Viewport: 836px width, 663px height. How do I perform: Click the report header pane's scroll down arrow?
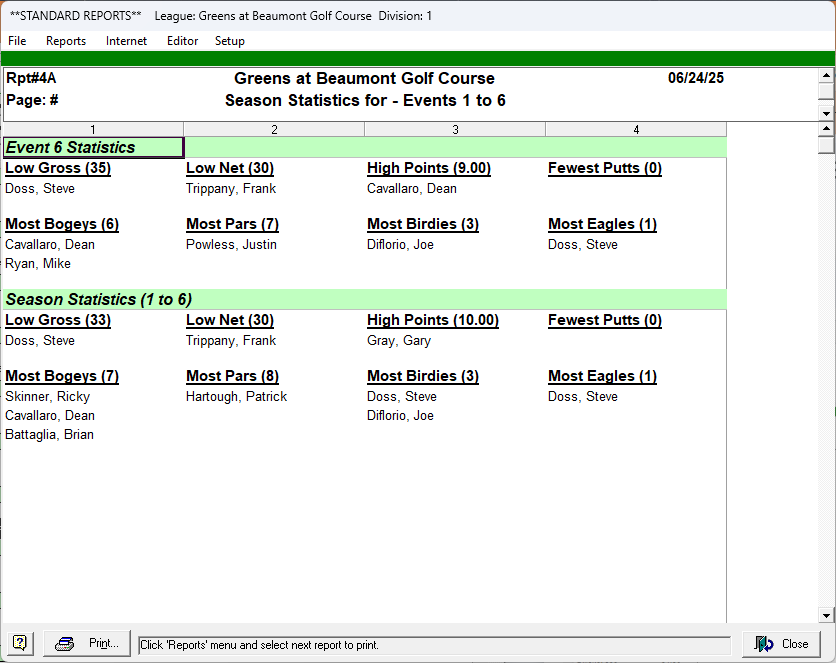(826, 114)
